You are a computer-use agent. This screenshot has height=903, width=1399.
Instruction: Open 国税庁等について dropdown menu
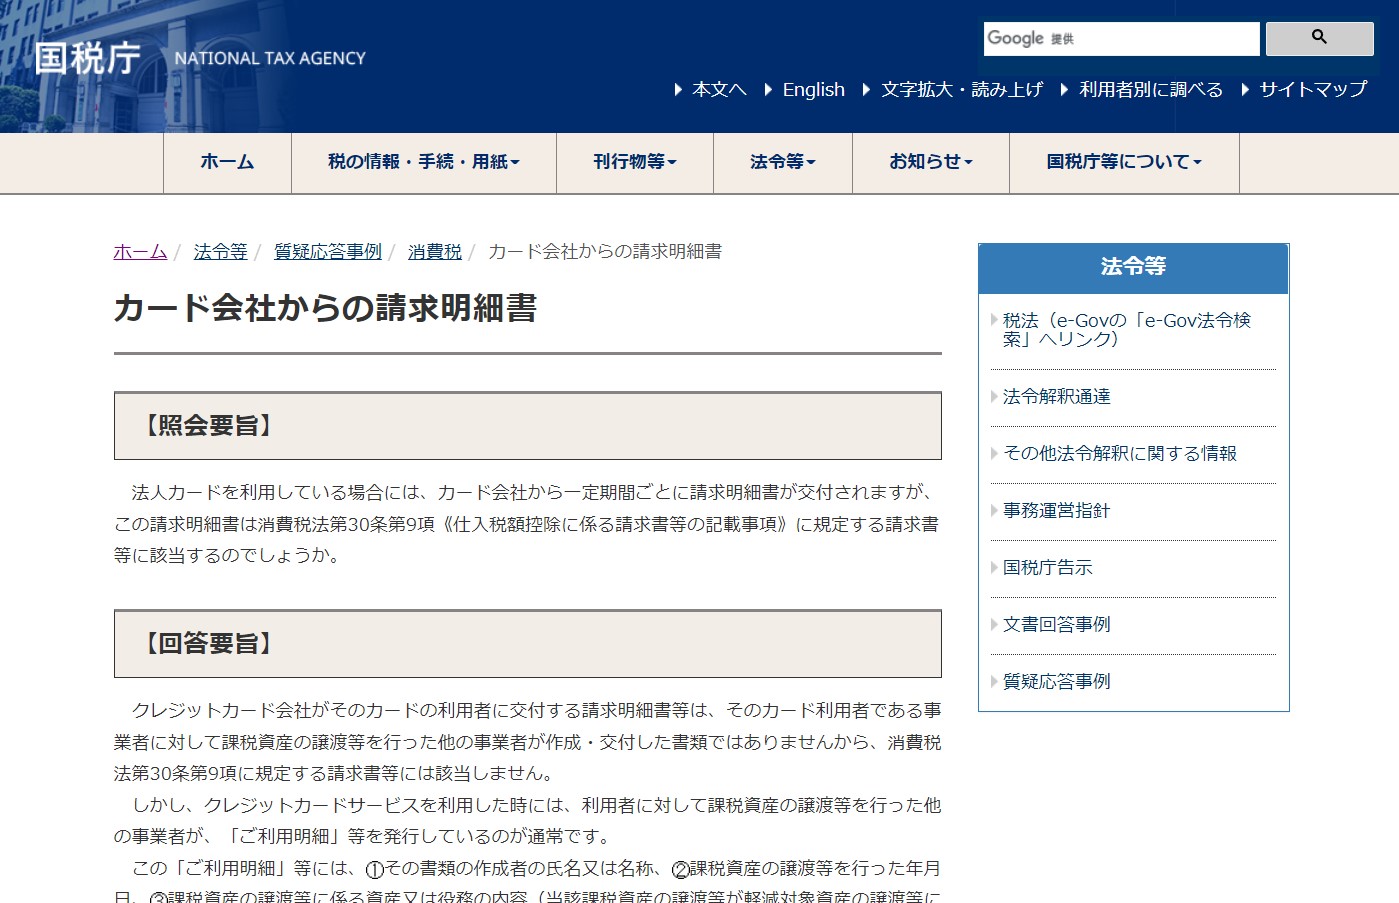click(1123, 162)
